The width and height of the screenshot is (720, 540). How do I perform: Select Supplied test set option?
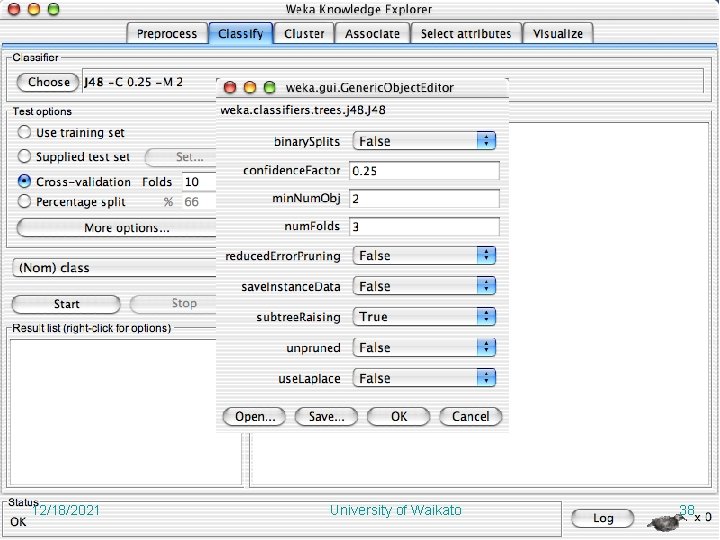pos(24,157)
